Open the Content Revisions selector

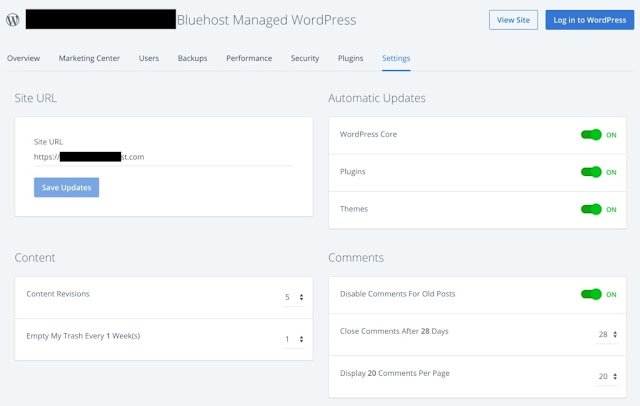pos(294,297)
